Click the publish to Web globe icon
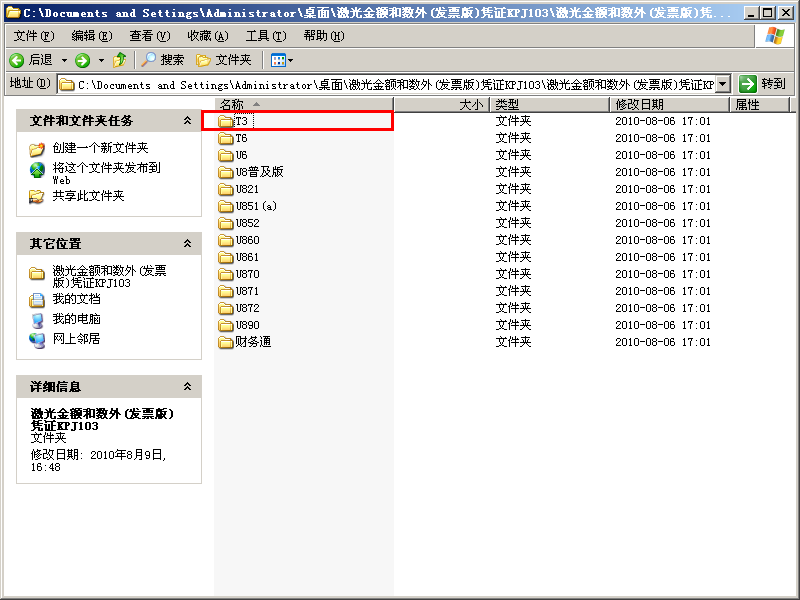800x600 pixels. pyautogui.click(x=37, y=170)
